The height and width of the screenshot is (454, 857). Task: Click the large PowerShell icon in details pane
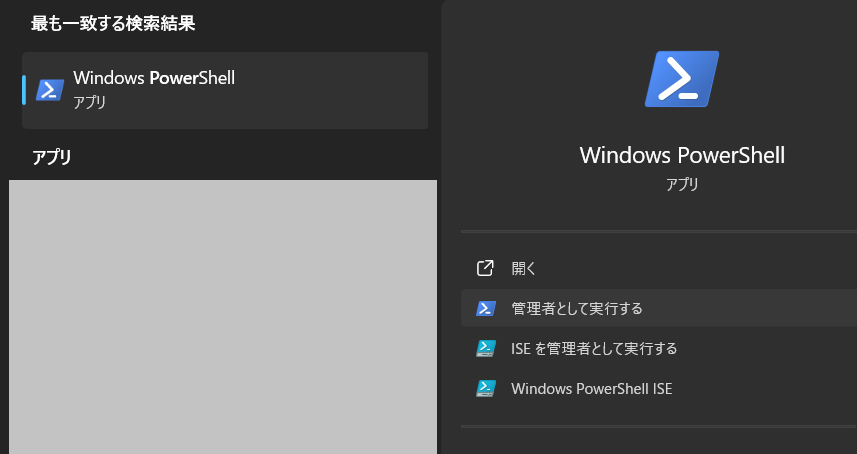tap(682, 79)
